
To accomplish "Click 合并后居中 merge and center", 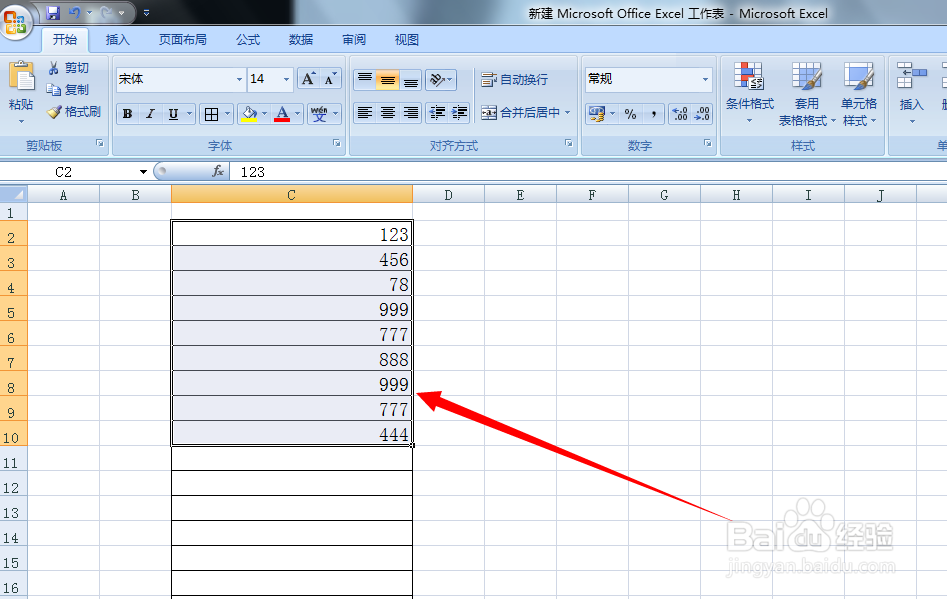I will (x=521, y=112).
